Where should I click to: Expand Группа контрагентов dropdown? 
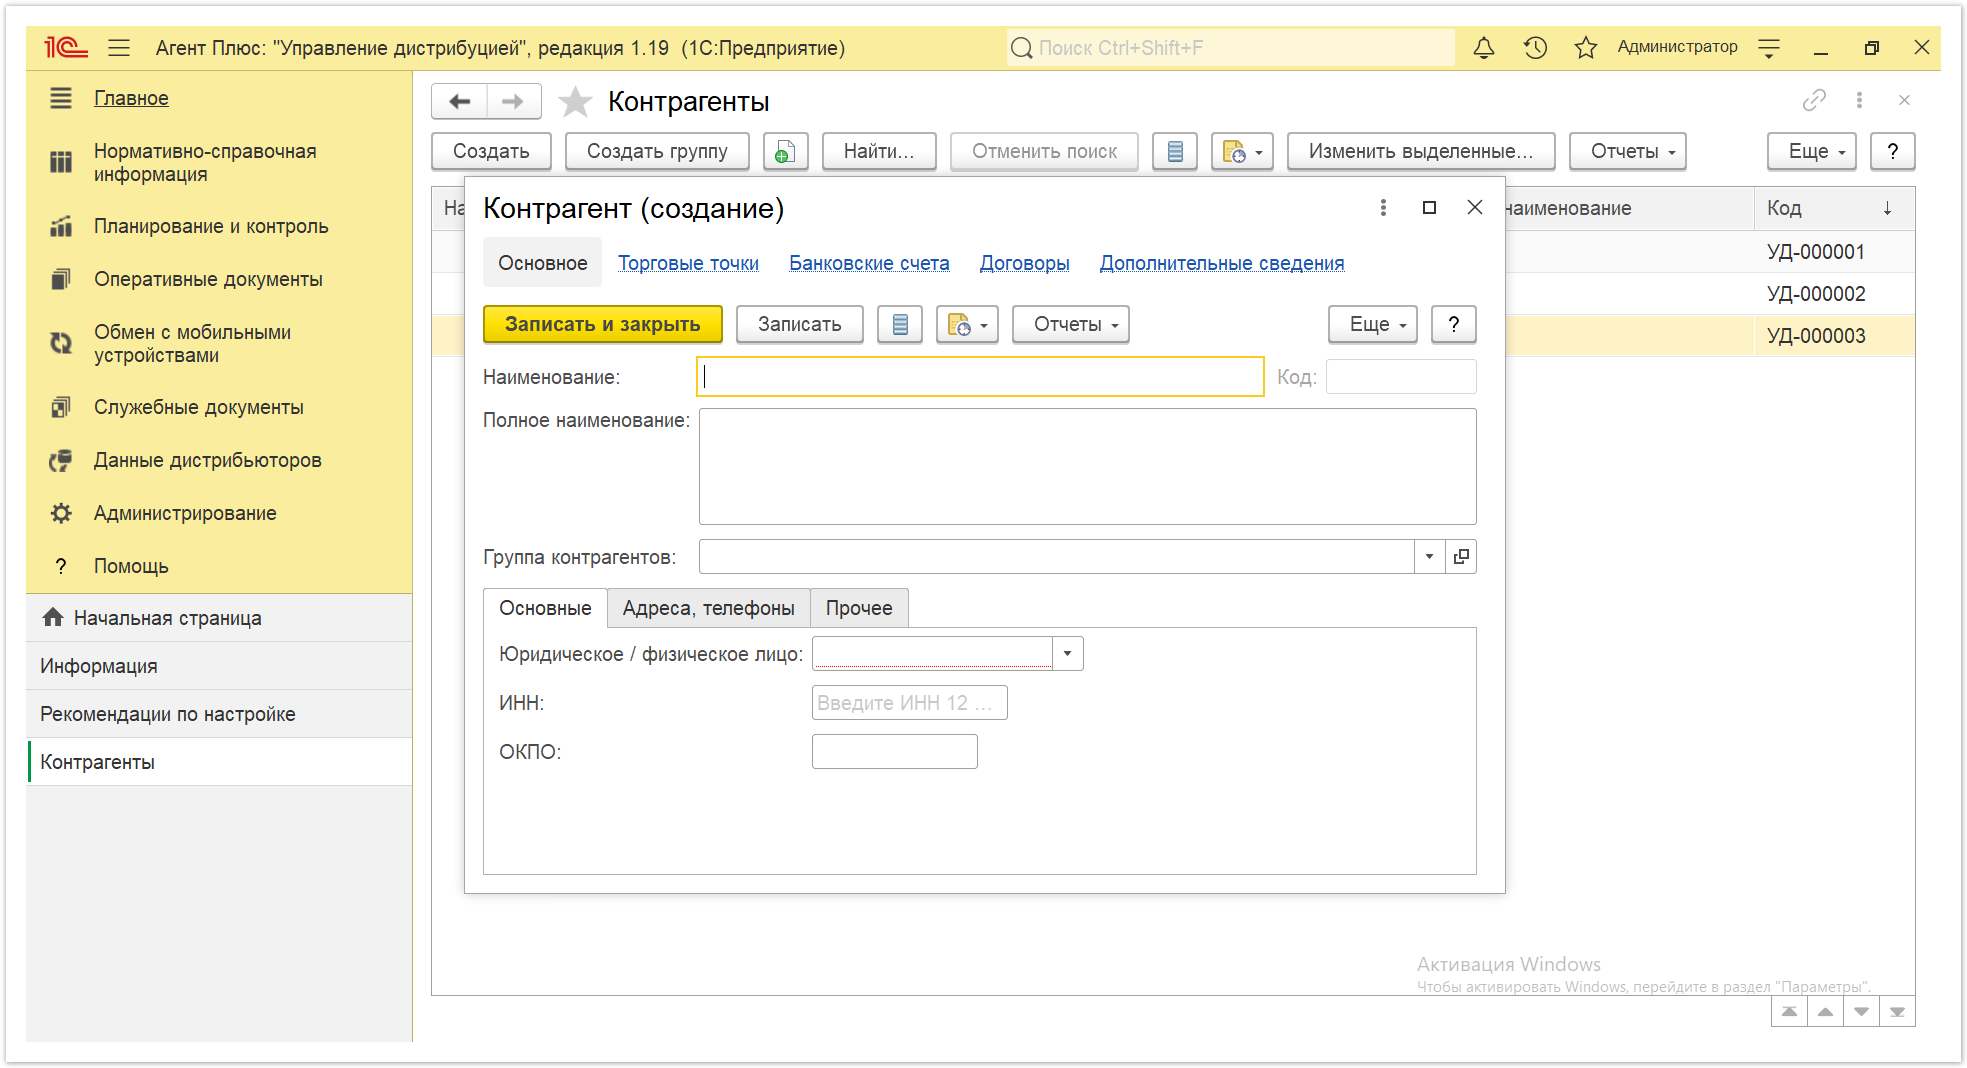[1429, 556]
